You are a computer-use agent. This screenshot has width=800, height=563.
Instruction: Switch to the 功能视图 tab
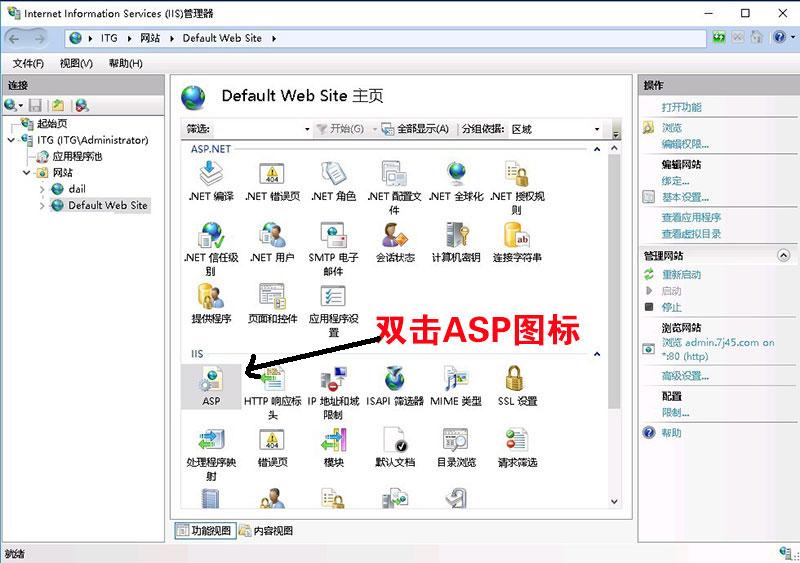(205, 531)
